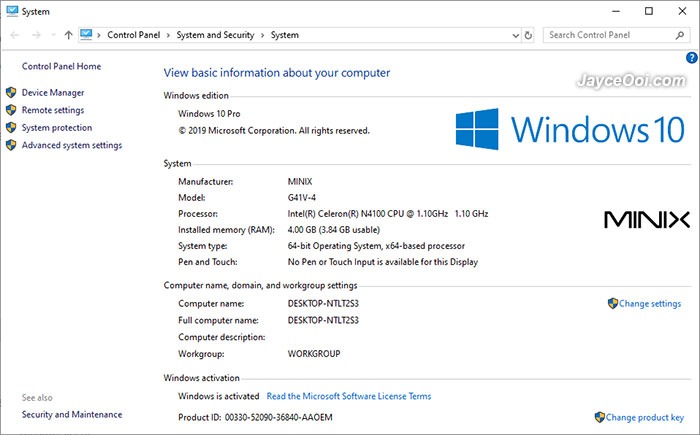Click Computer name value DESKTOP-NTLT2S3

tap(323, 303)
